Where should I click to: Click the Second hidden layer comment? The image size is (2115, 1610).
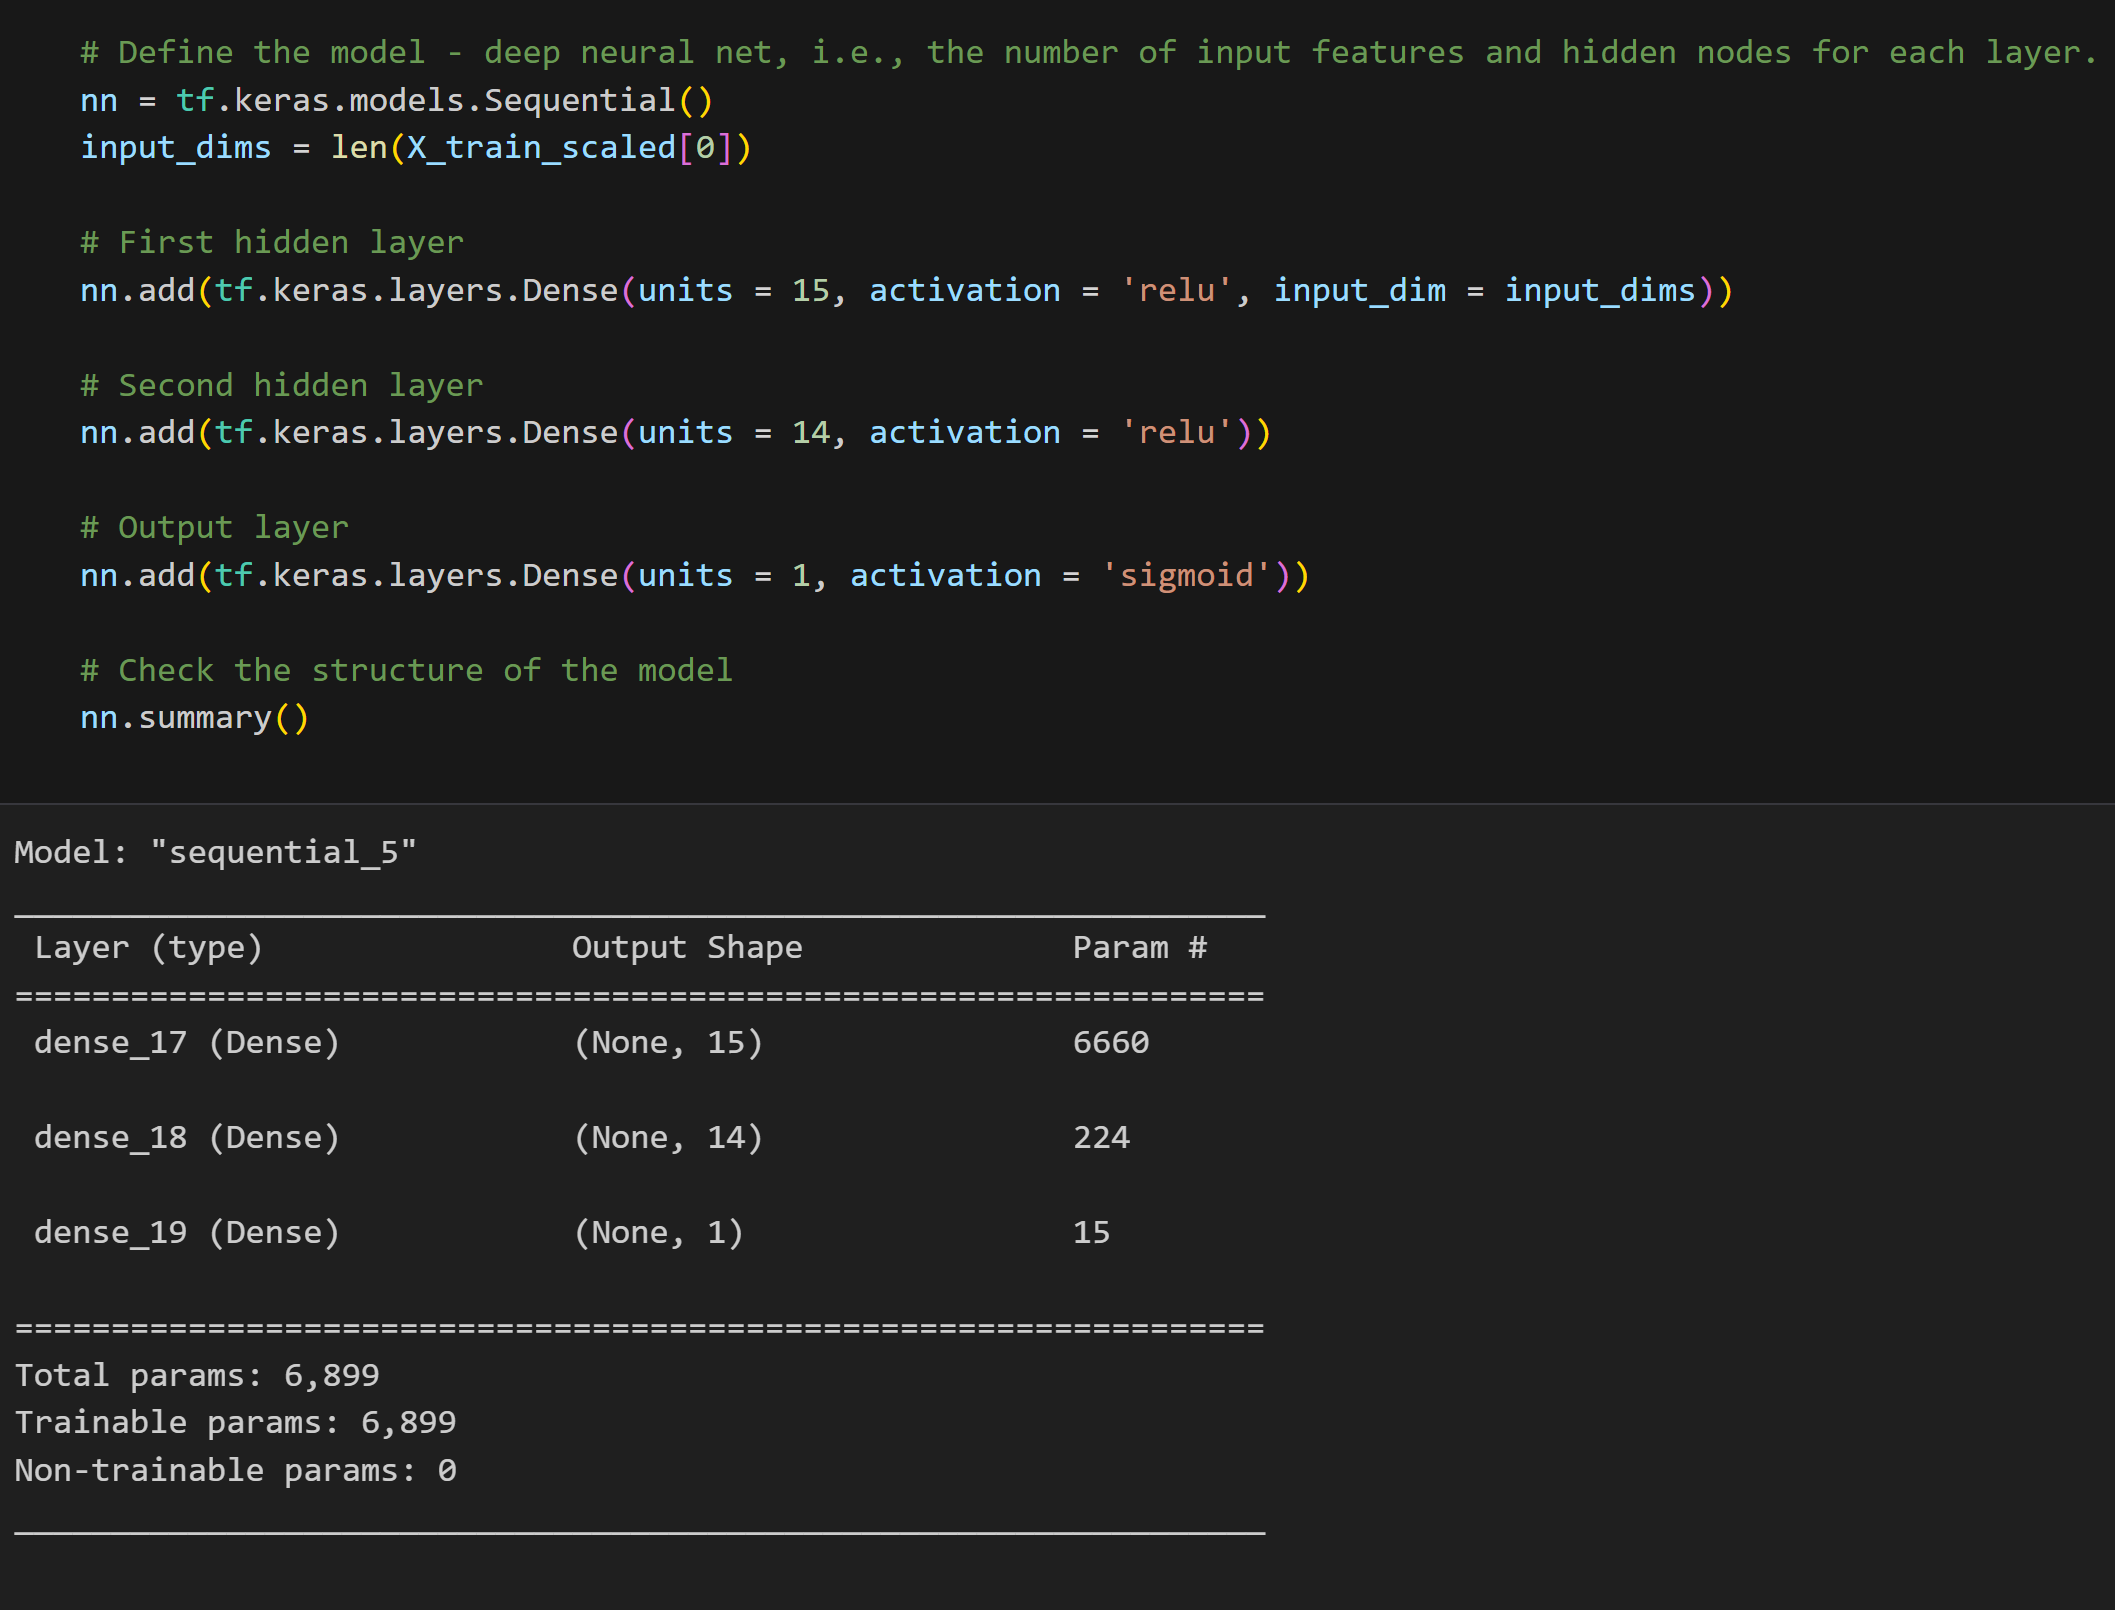click(282, 384)
